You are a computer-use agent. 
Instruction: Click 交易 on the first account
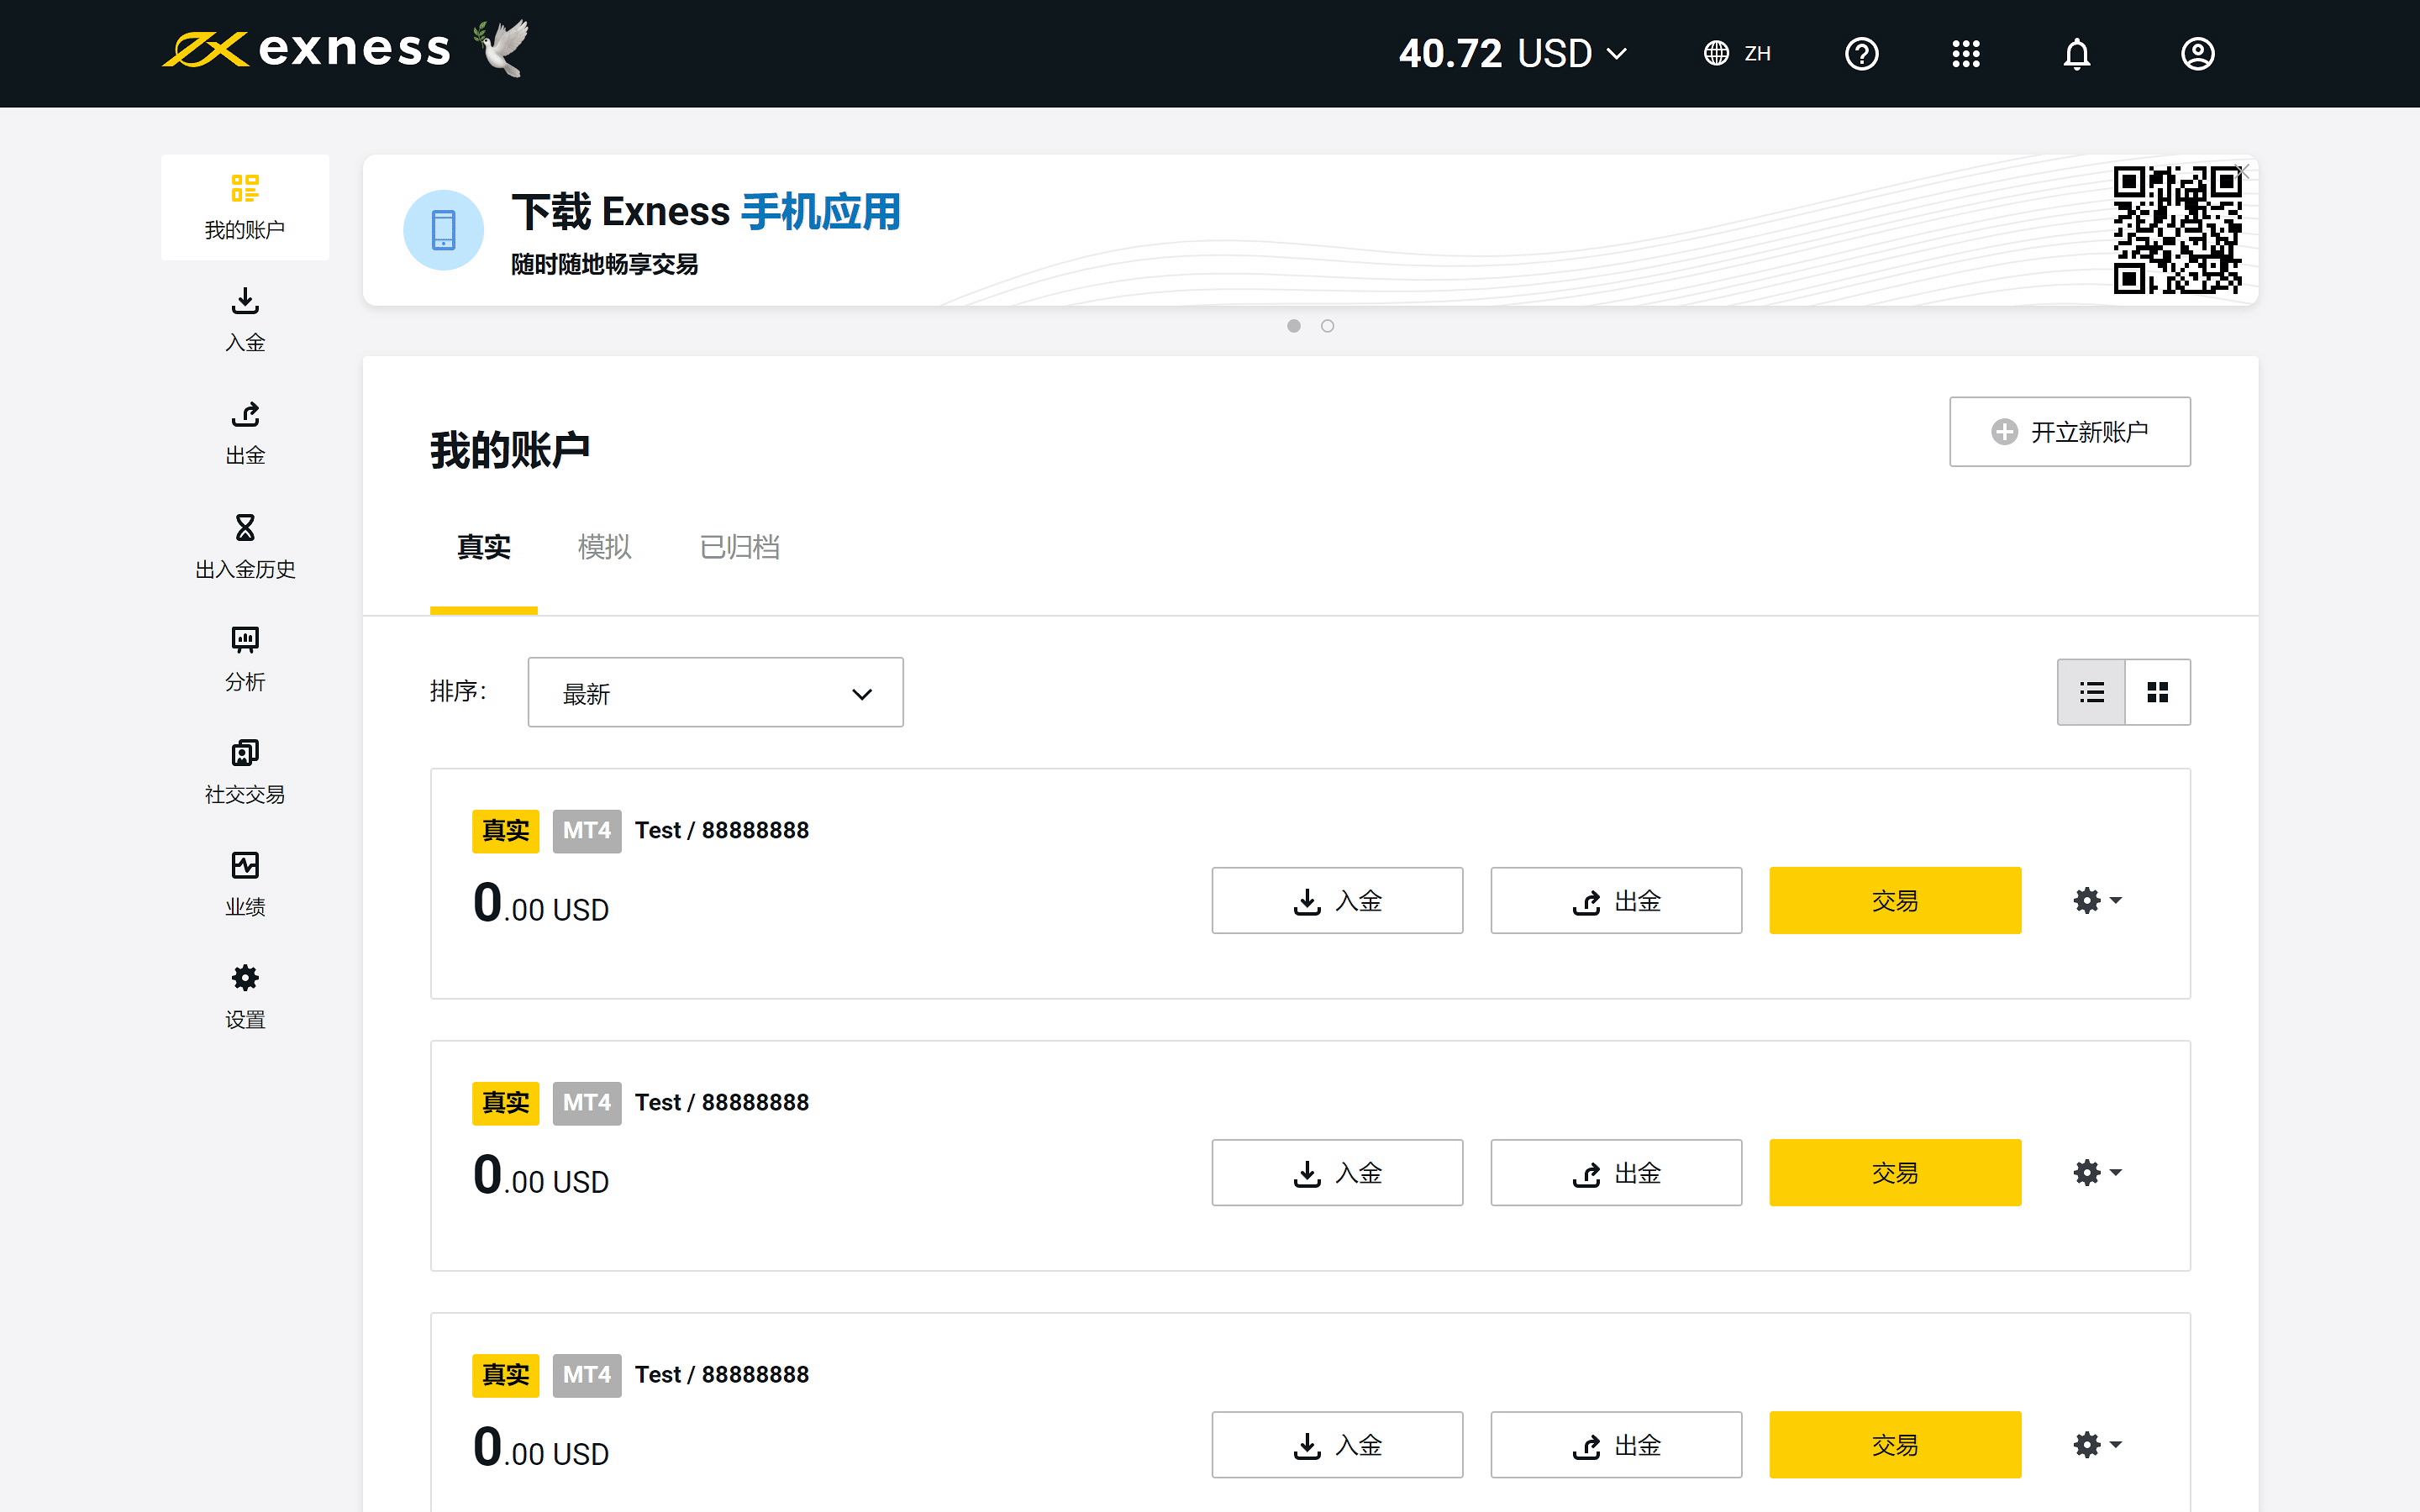tap(1894, 901)
